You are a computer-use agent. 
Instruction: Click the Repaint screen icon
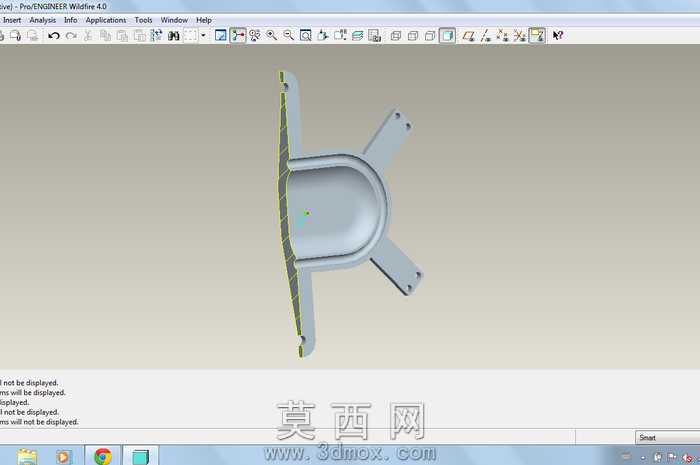click(x=221, y=36)
